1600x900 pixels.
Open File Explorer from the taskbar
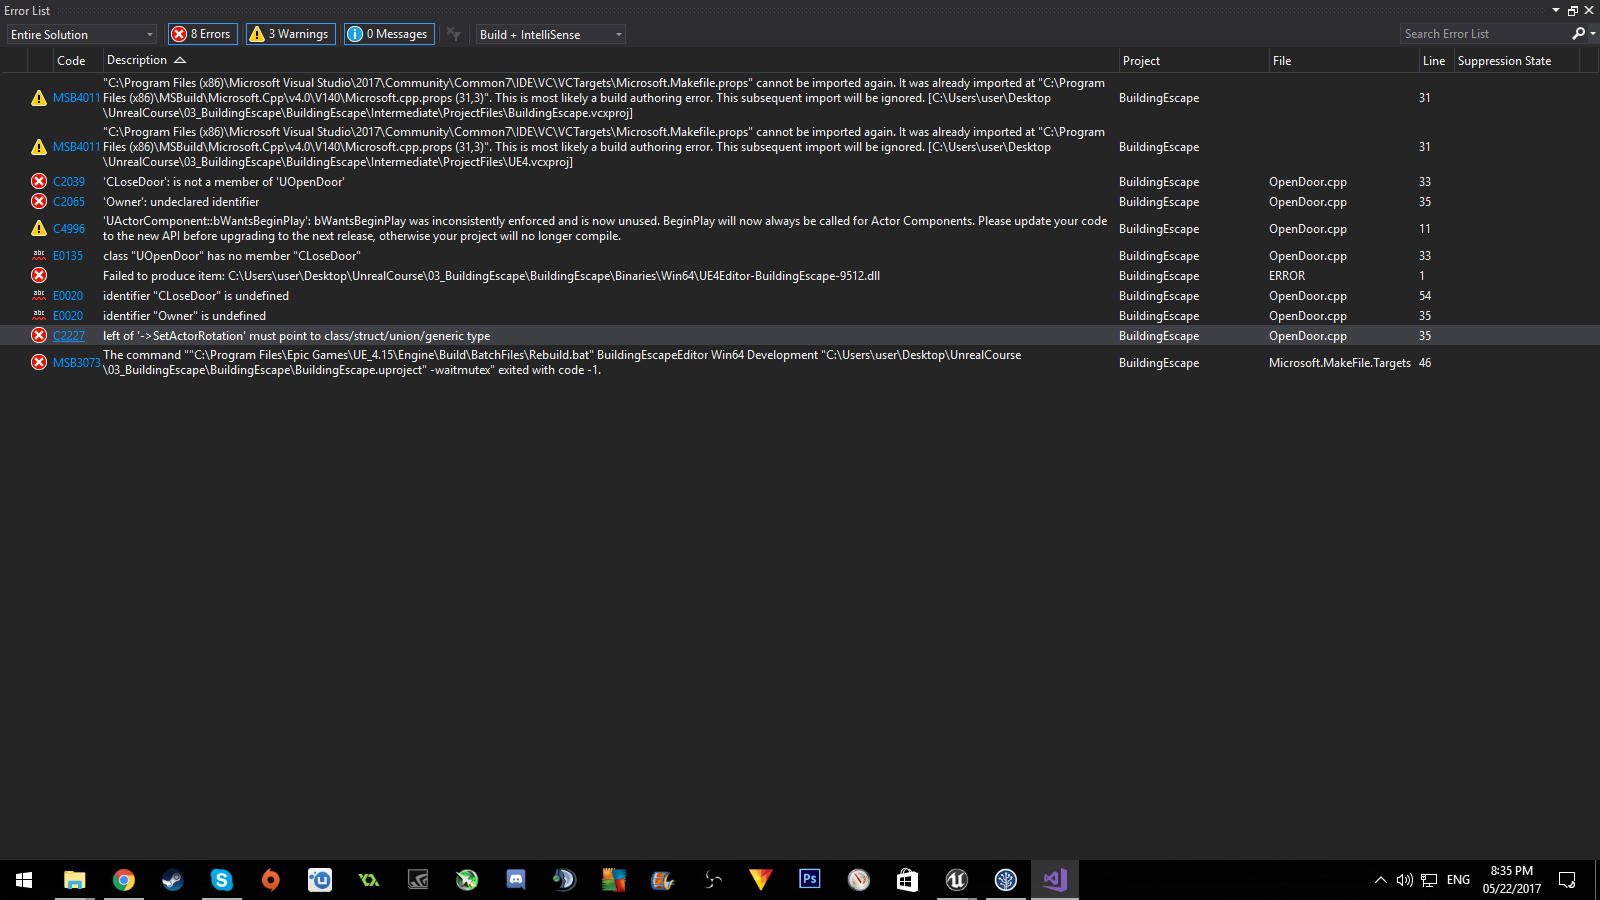74,880
